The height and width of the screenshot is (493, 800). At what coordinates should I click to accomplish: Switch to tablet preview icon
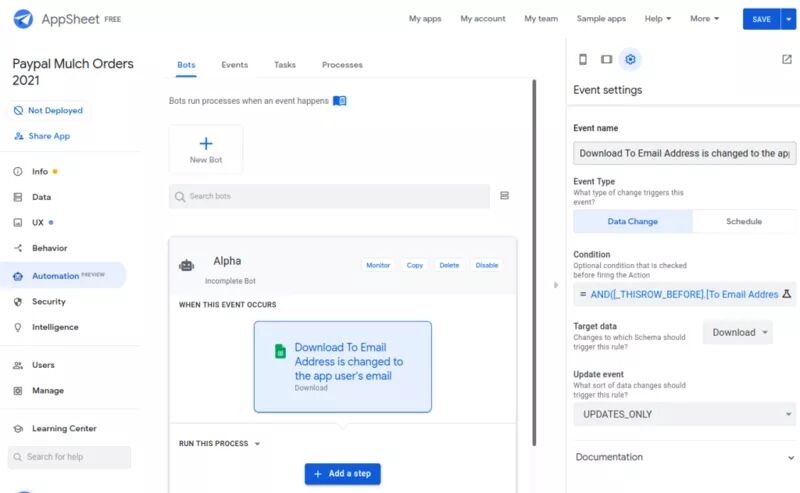[x=606, y=60]
